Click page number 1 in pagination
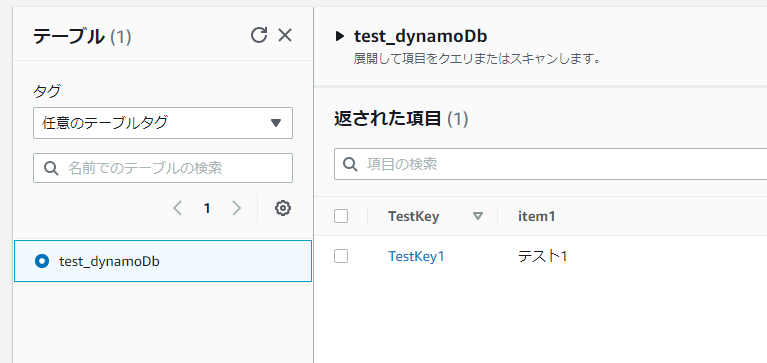 207,208
